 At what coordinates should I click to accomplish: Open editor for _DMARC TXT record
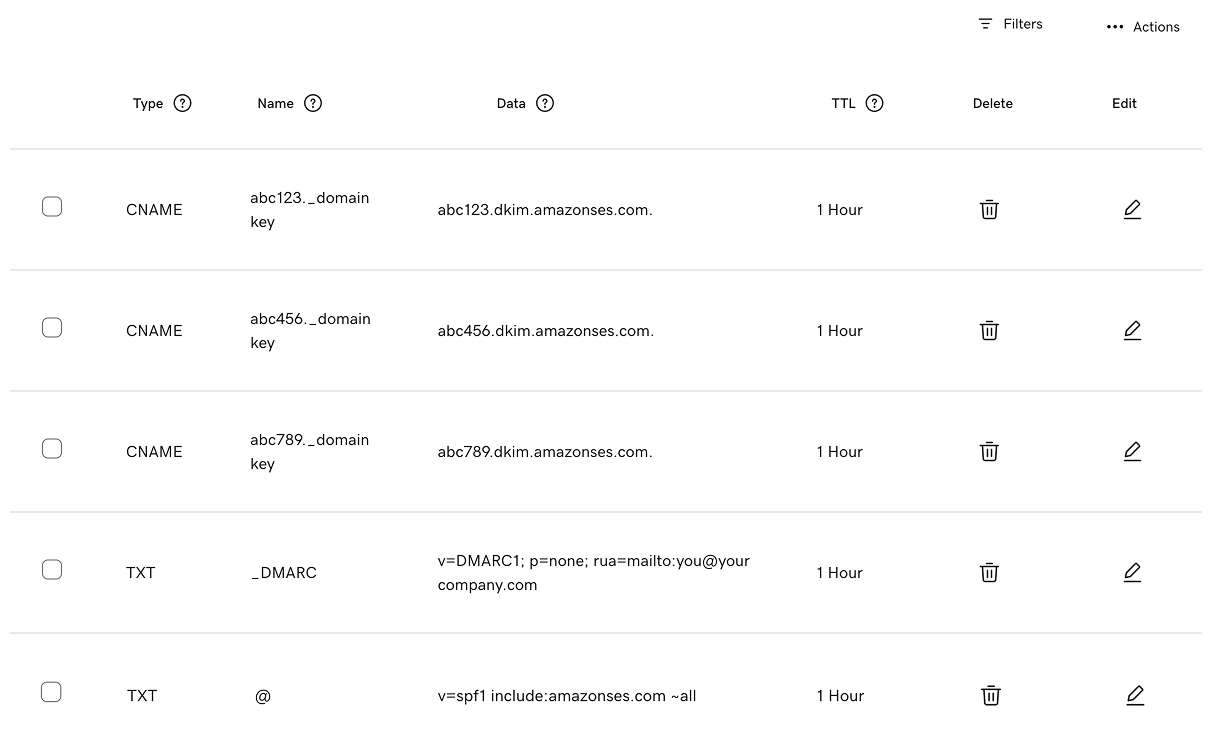1132,573
